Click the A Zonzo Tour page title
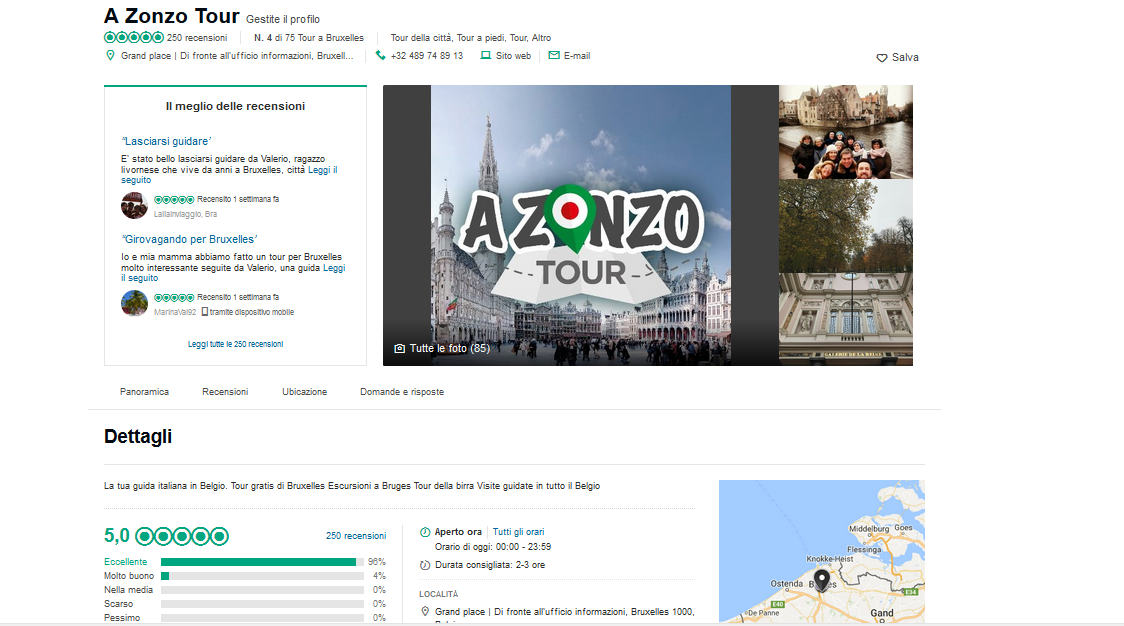The height and width of the screenshot is (626, 1124). [171, 16]
